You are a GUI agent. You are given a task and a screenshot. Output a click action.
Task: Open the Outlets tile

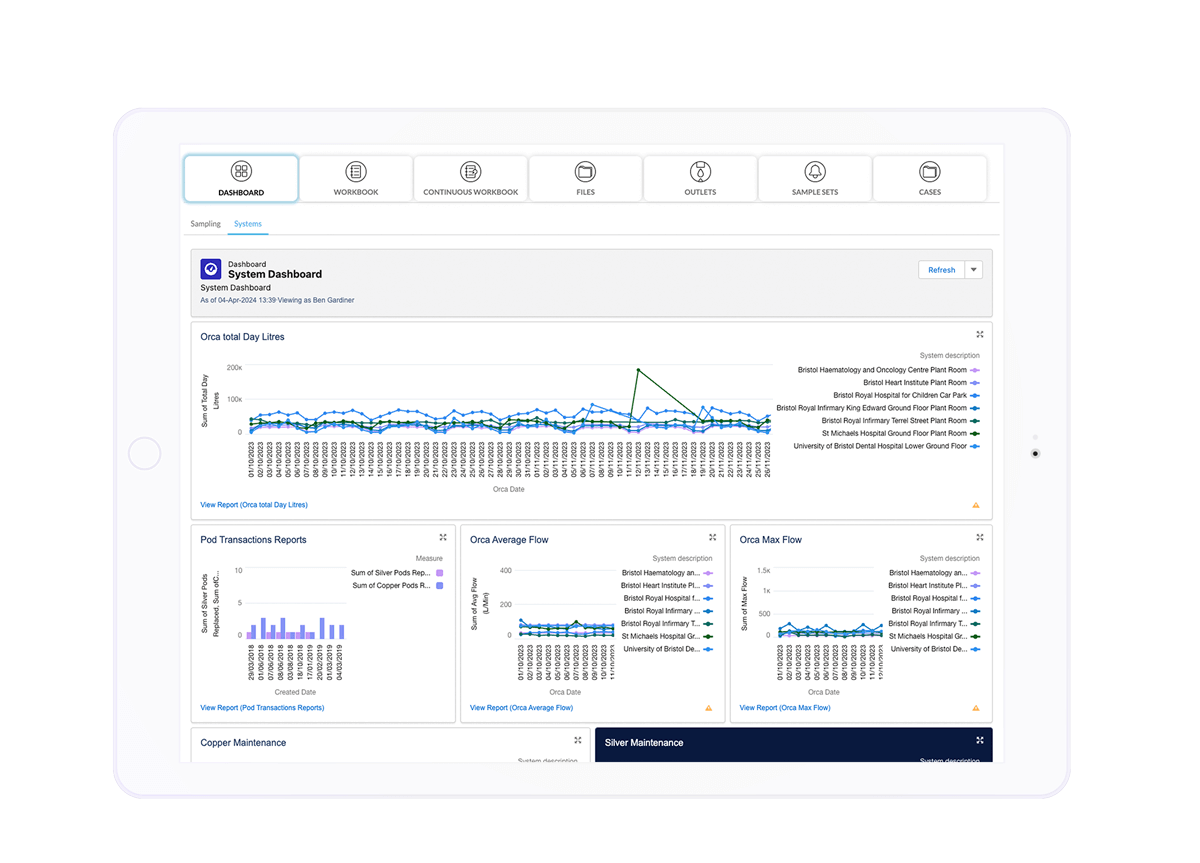[x=700, y=179]
